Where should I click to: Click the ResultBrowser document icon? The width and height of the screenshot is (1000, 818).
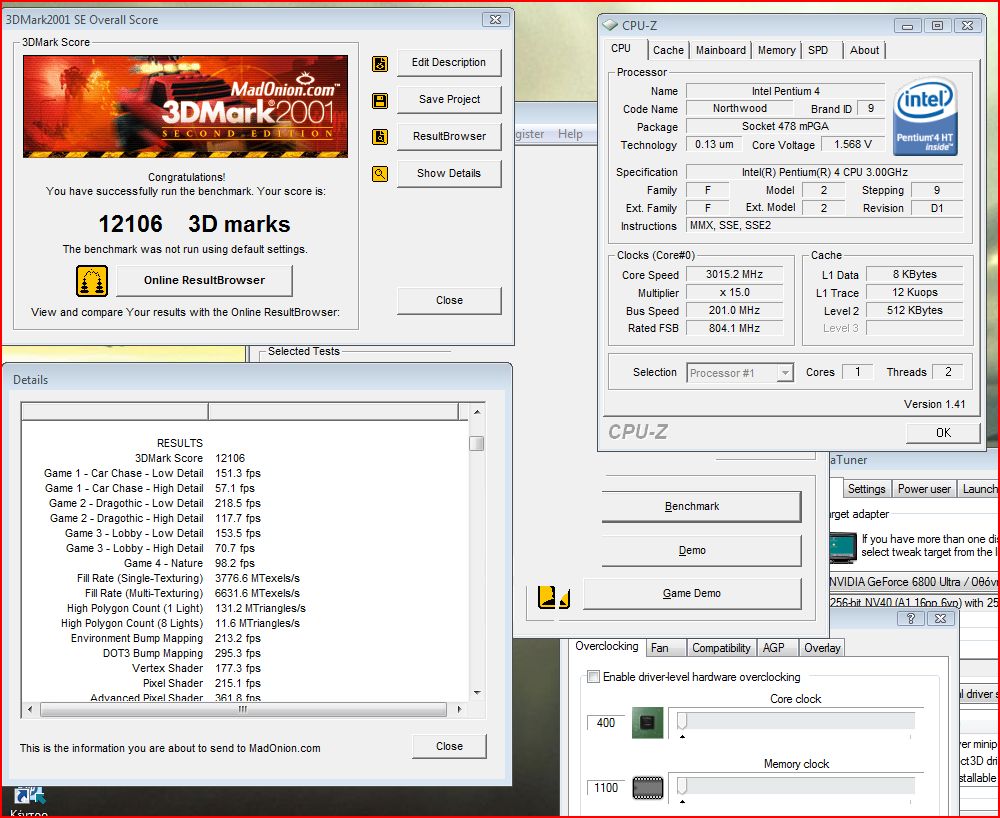[x=379, y=136]
